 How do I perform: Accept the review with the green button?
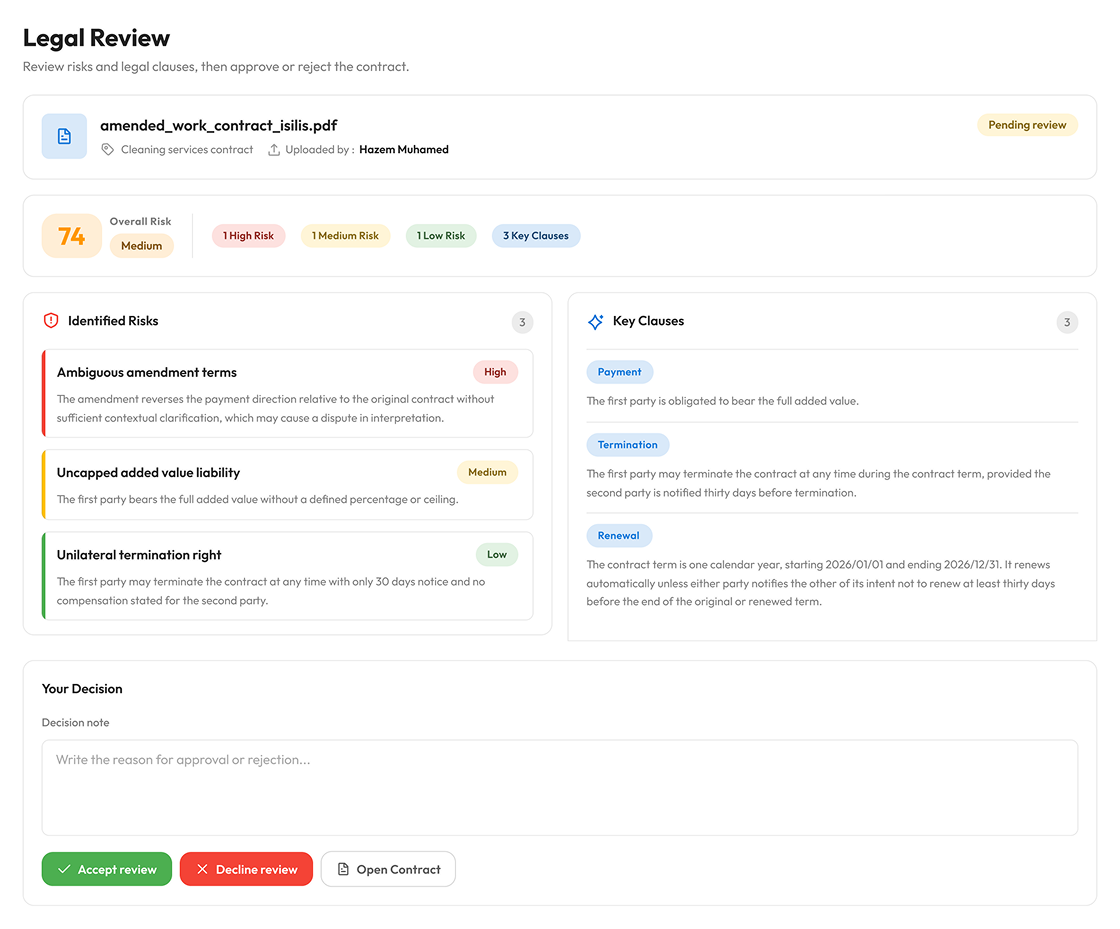[106, 869]
